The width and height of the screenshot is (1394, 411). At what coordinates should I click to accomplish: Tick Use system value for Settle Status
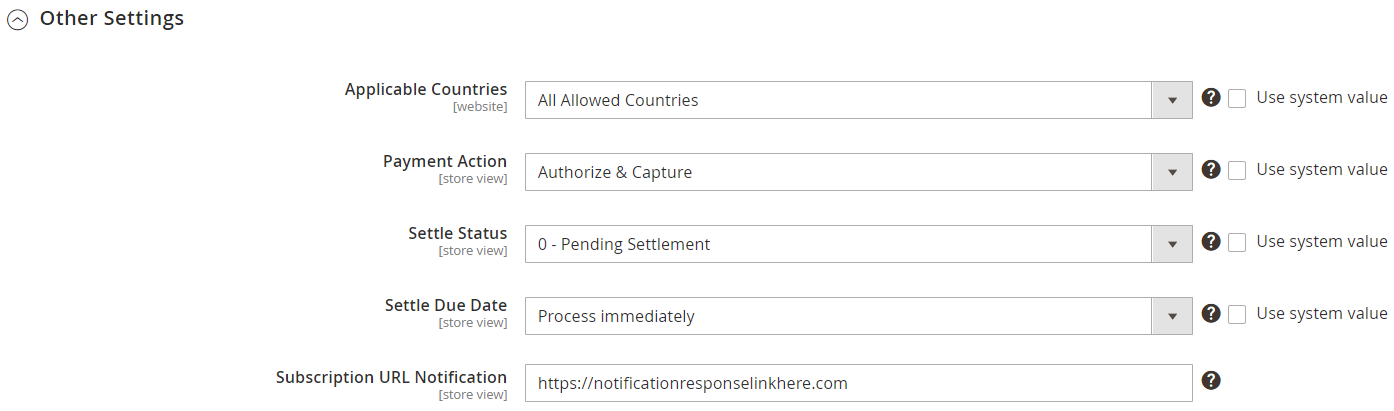tap(1237, 242)
